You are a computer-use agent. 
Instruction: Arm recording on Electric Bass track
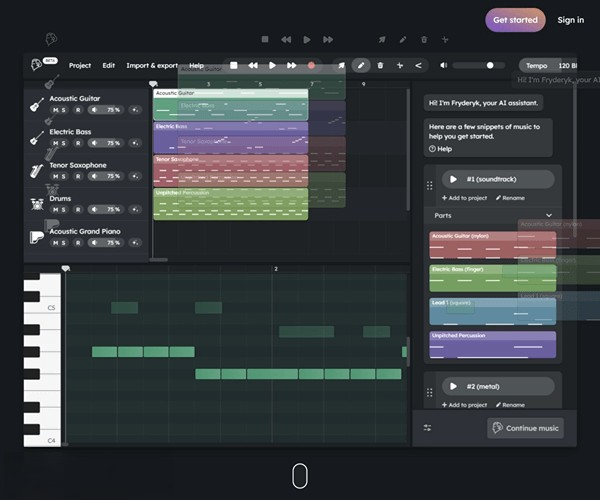[78, 143]
